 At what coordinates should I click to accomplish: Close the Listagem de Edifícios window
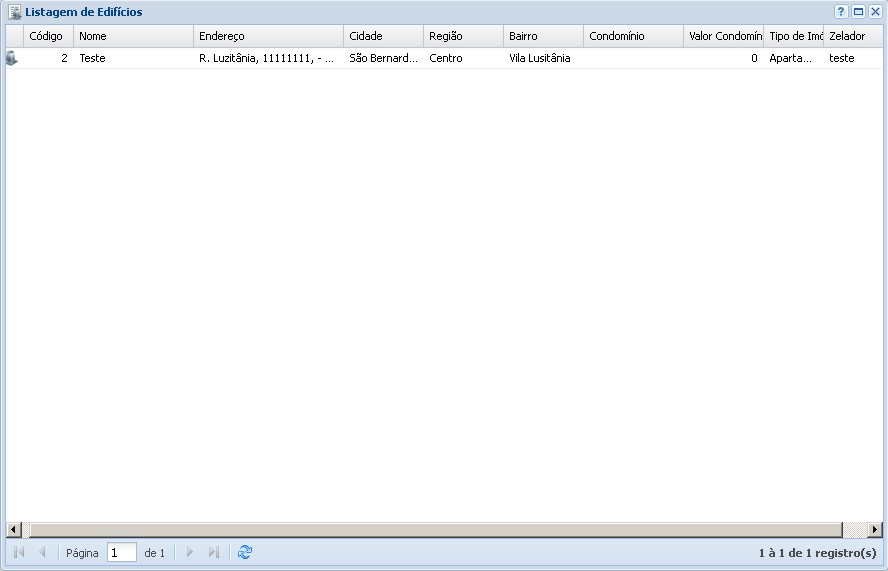(x=875, y=12)
